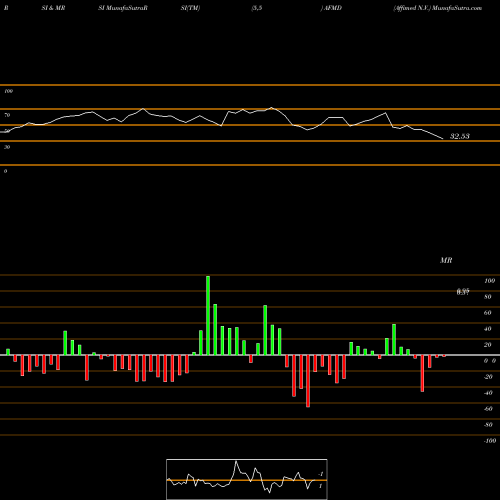Click the -100 label on the MR axis

(490, 441)
